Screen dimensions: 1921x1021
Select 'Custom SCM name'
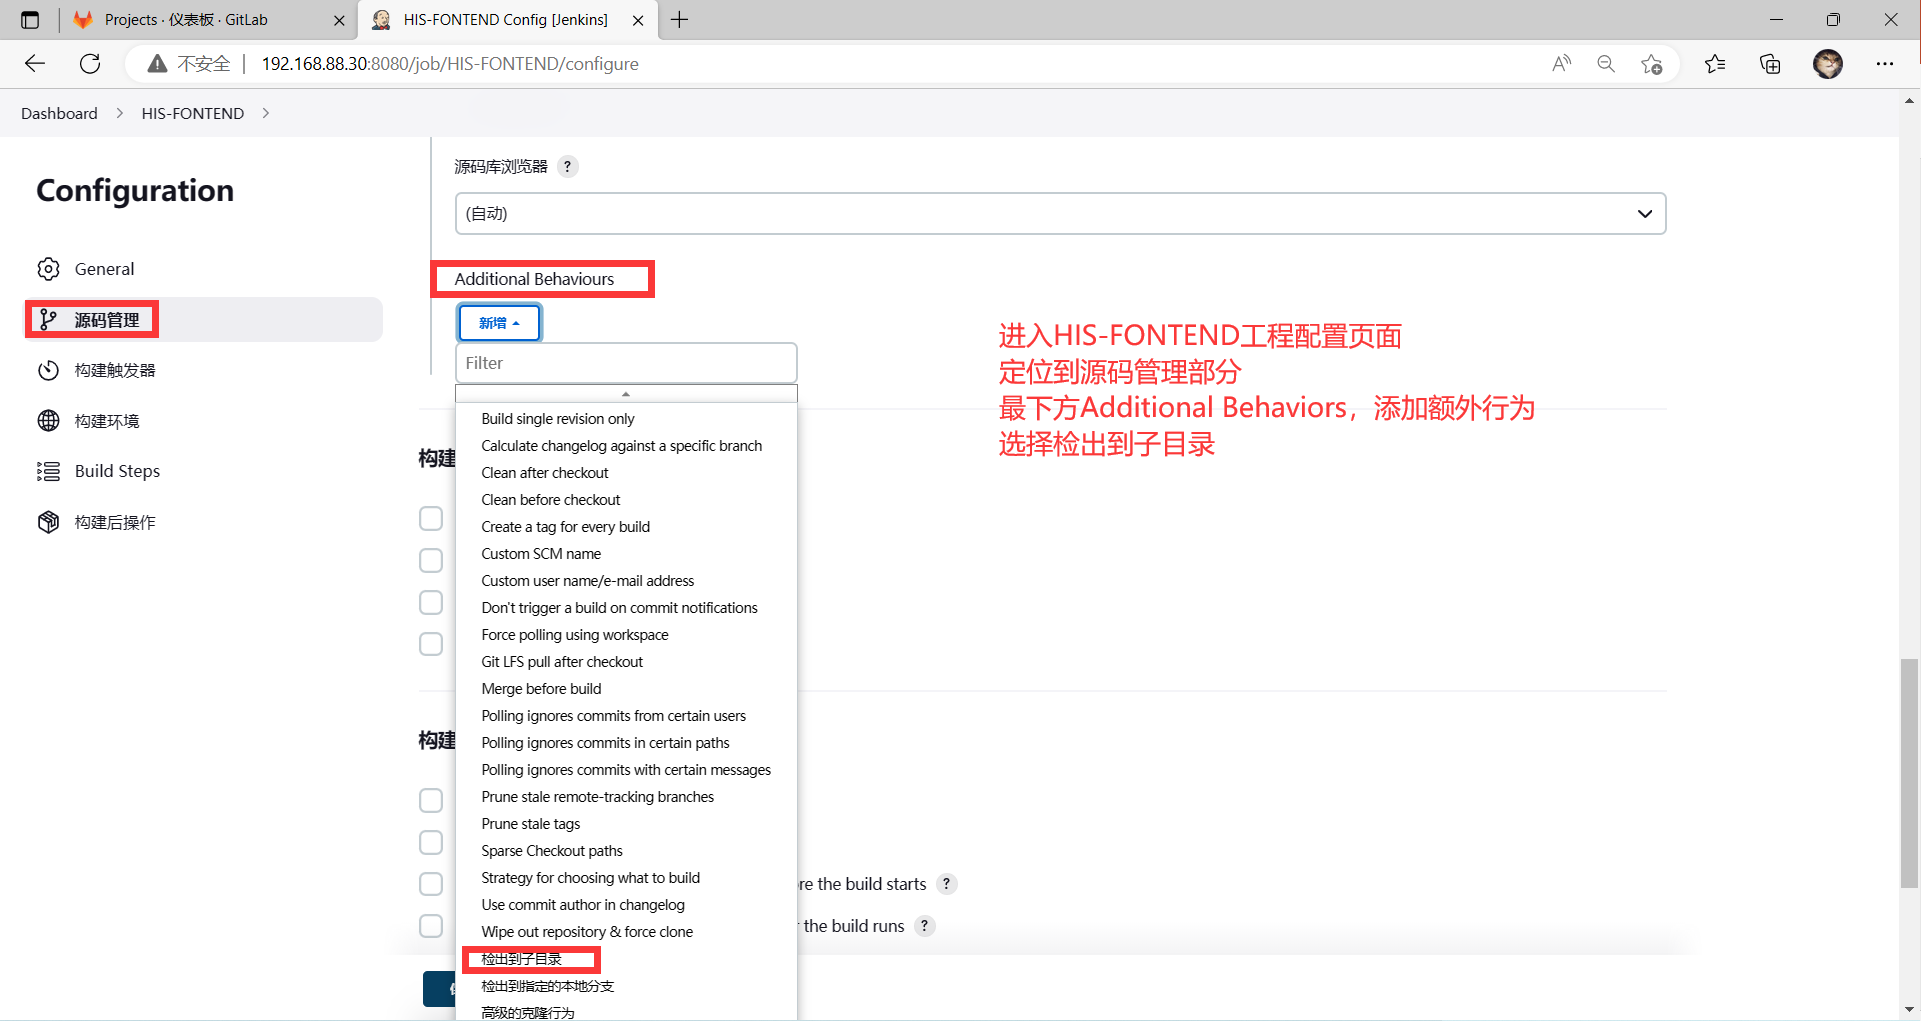pos(541,554)
